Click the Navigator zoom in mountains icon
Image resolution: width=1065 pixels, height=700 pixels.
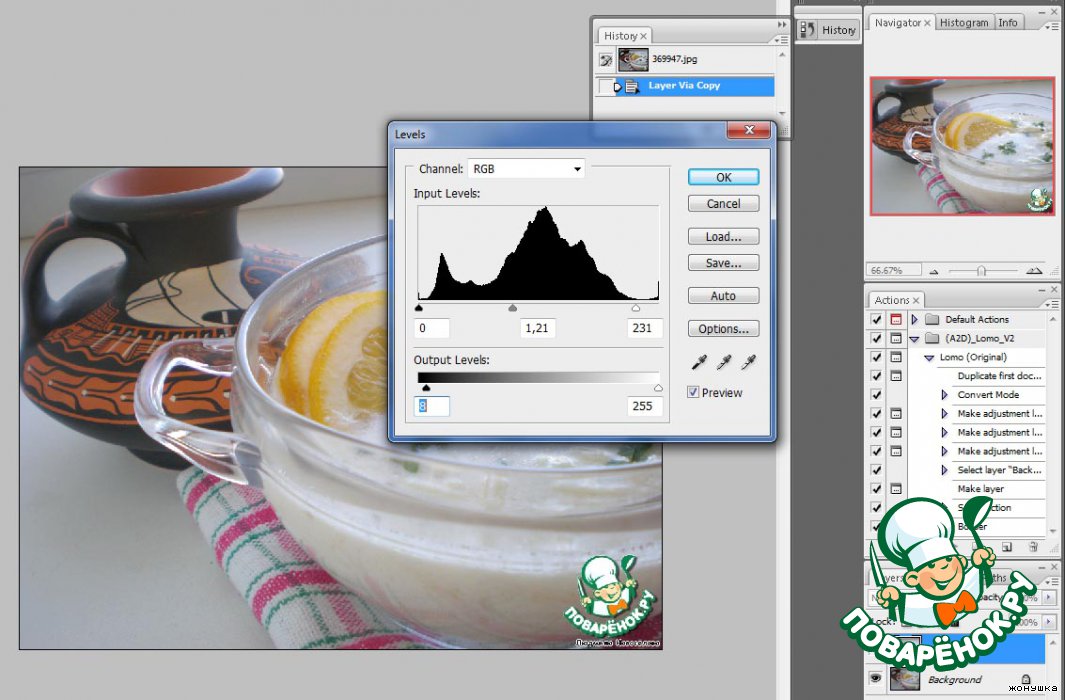coord(1034,270)
